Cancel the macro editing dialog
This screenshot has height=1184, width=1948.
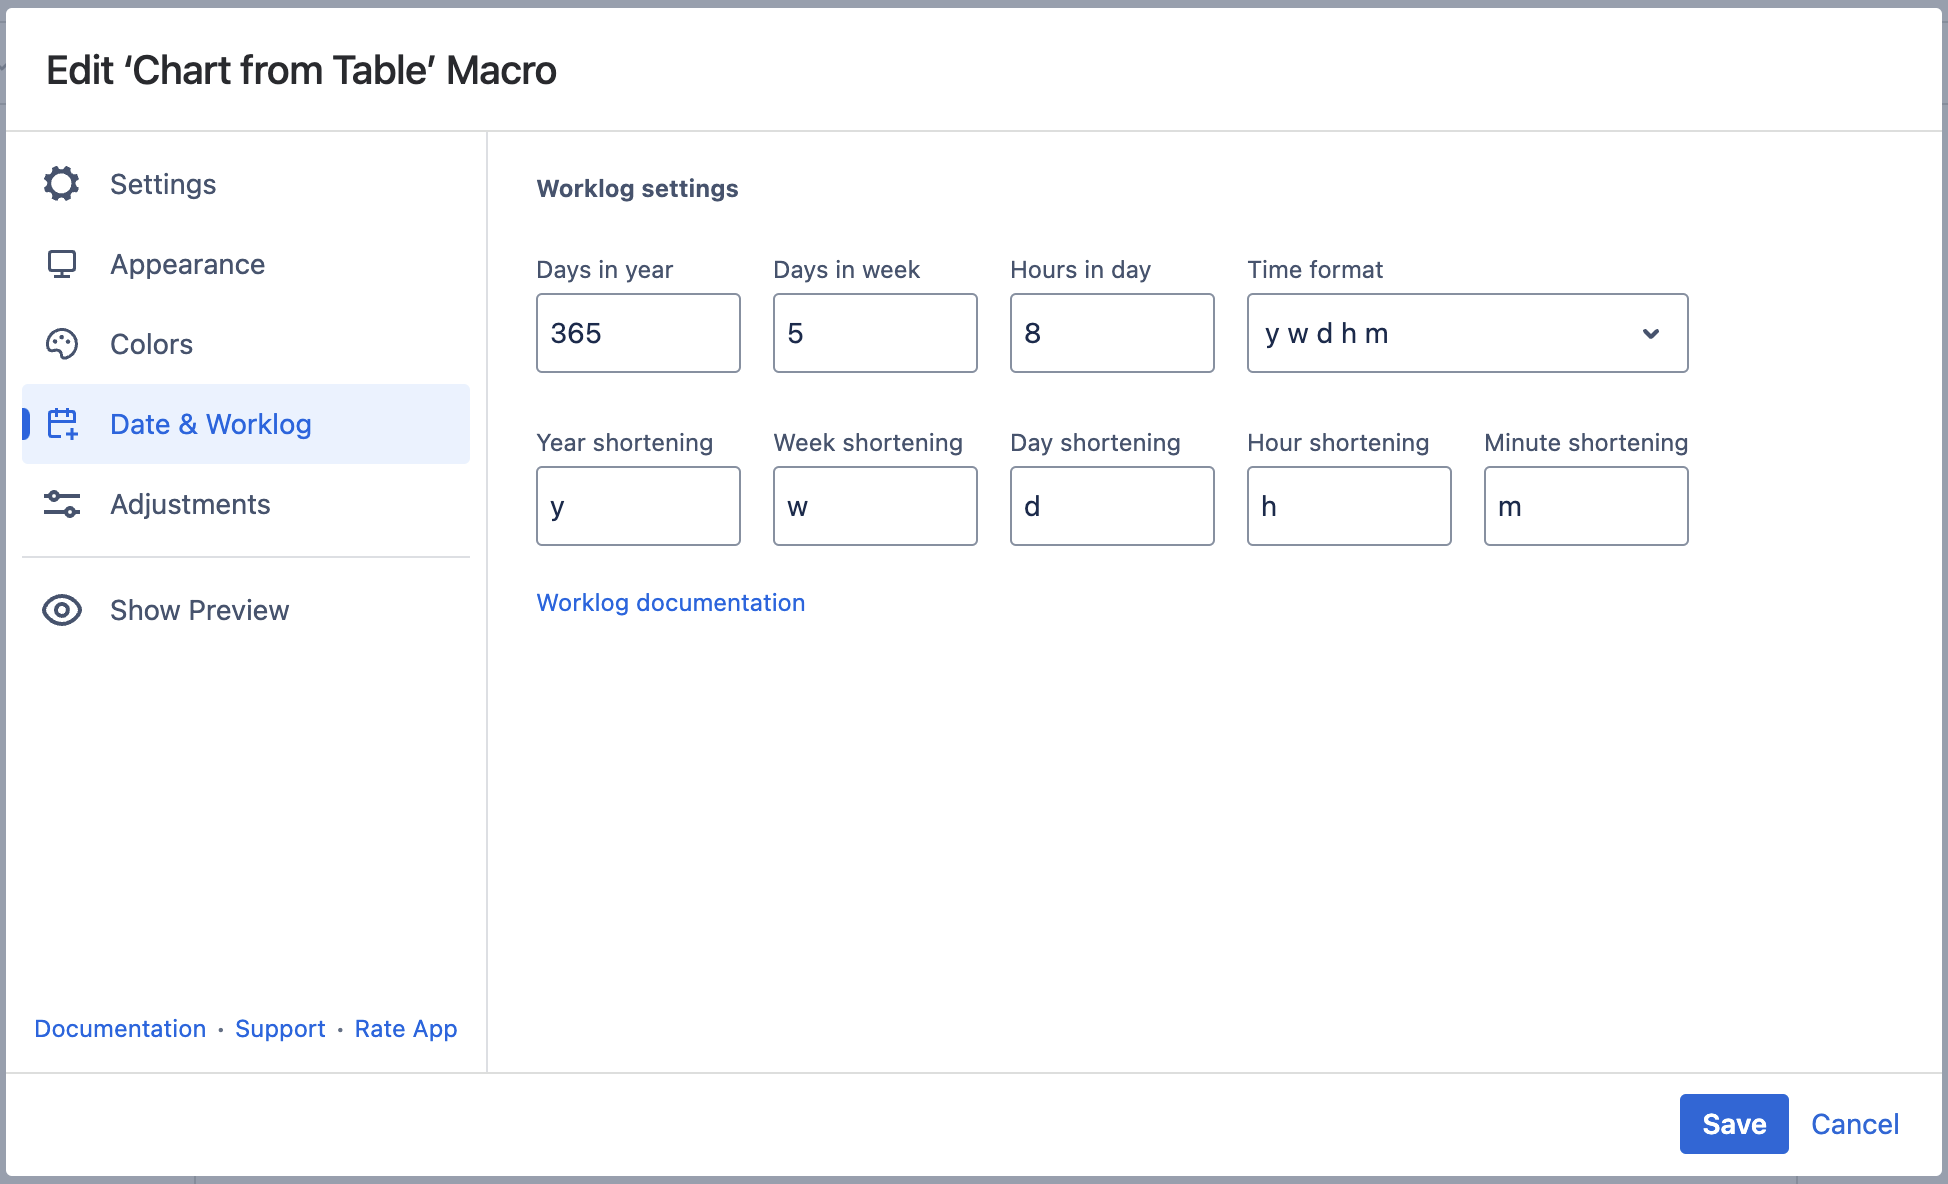tap(1854, 1124)
